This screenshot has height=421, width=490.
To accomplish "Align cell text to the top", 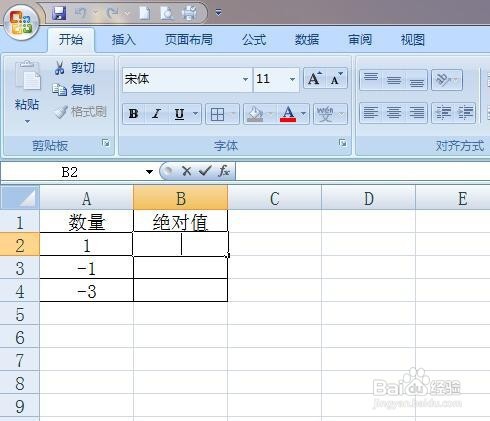I will pos(371,79).
